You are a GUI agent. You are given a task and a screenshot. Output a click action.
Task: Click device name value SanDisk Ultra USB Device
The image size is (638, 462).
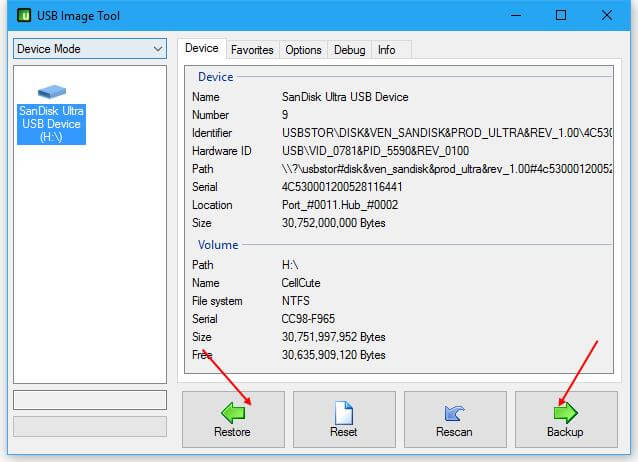[345, 97]
